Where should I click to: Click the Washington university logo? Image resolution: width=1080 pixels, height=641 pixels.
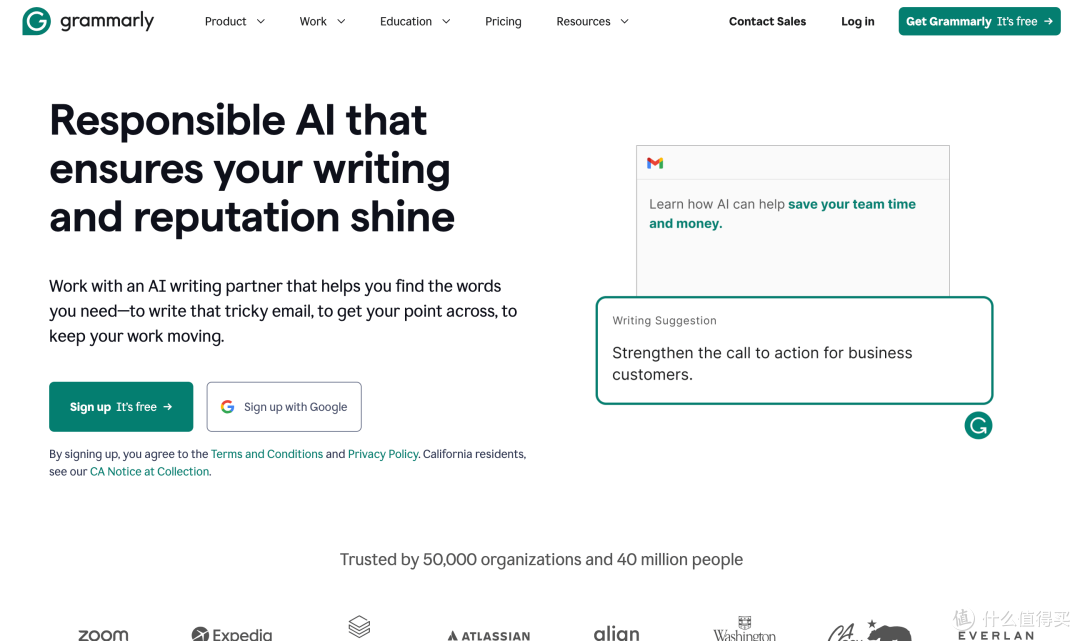click(x=745, y=629)
